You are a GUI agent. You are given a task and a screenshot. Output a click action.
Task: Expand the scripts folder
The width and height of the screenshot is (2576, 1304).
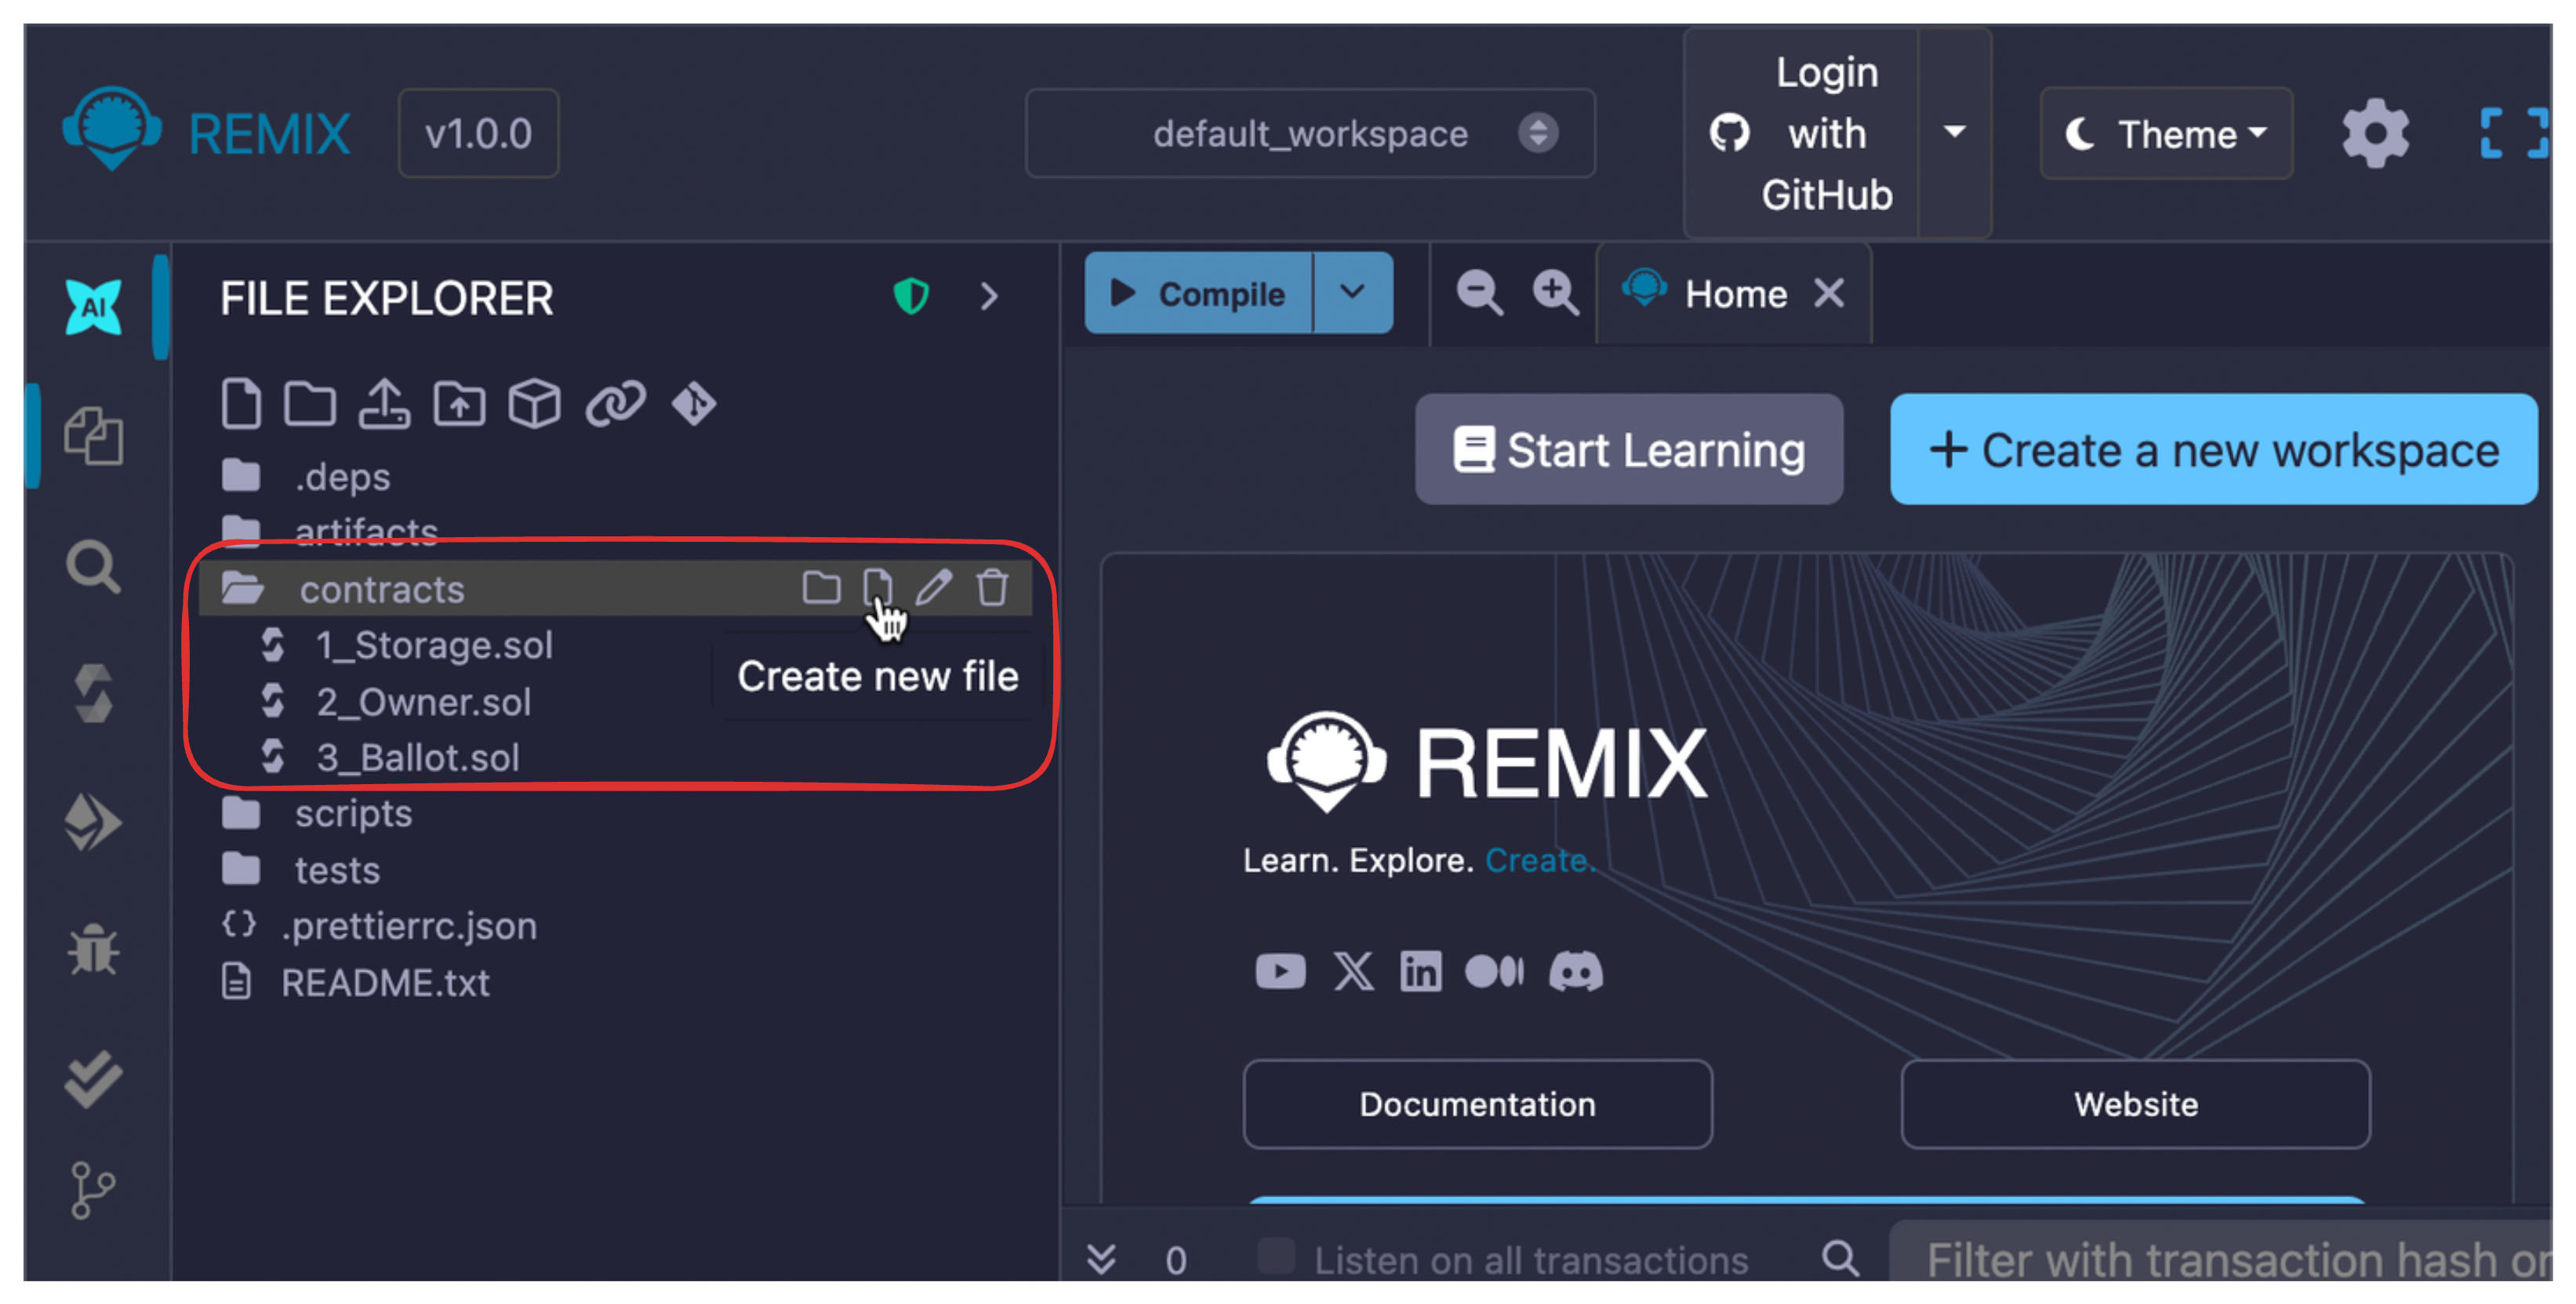click(x=353, y=813)
